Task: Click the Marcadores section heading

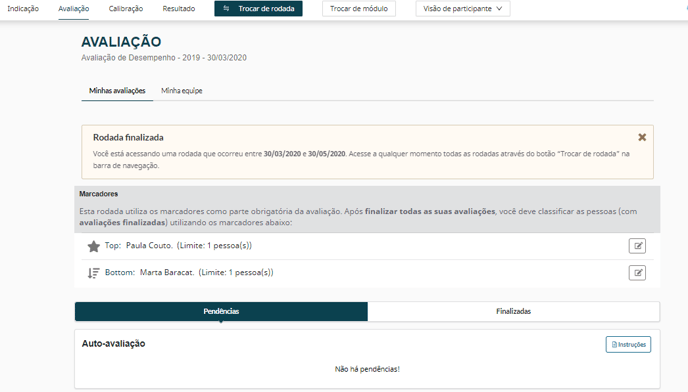Action: [x=99, y=194]
